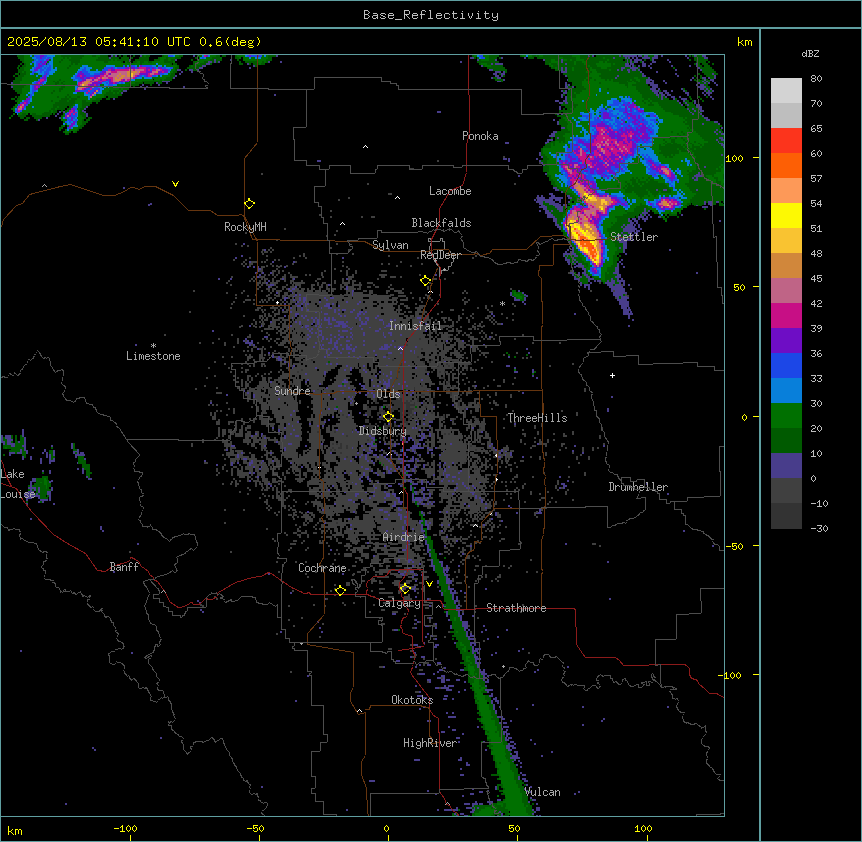862x842 pixels.
Task: Click the -30 value on dBZ legend
Action: (819, 529)
